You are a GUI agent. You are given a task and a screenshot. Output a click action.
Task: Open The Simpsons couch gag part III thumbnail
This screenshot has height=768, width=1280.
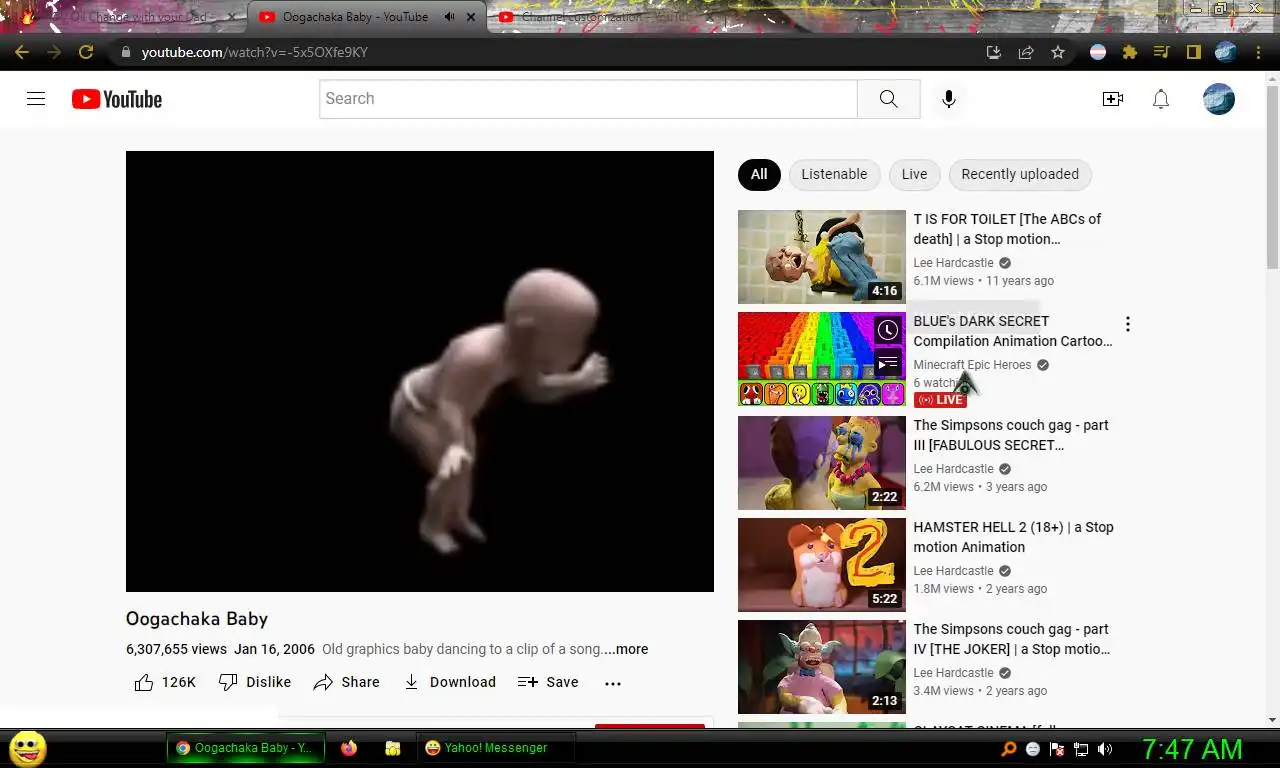(821, 463)
